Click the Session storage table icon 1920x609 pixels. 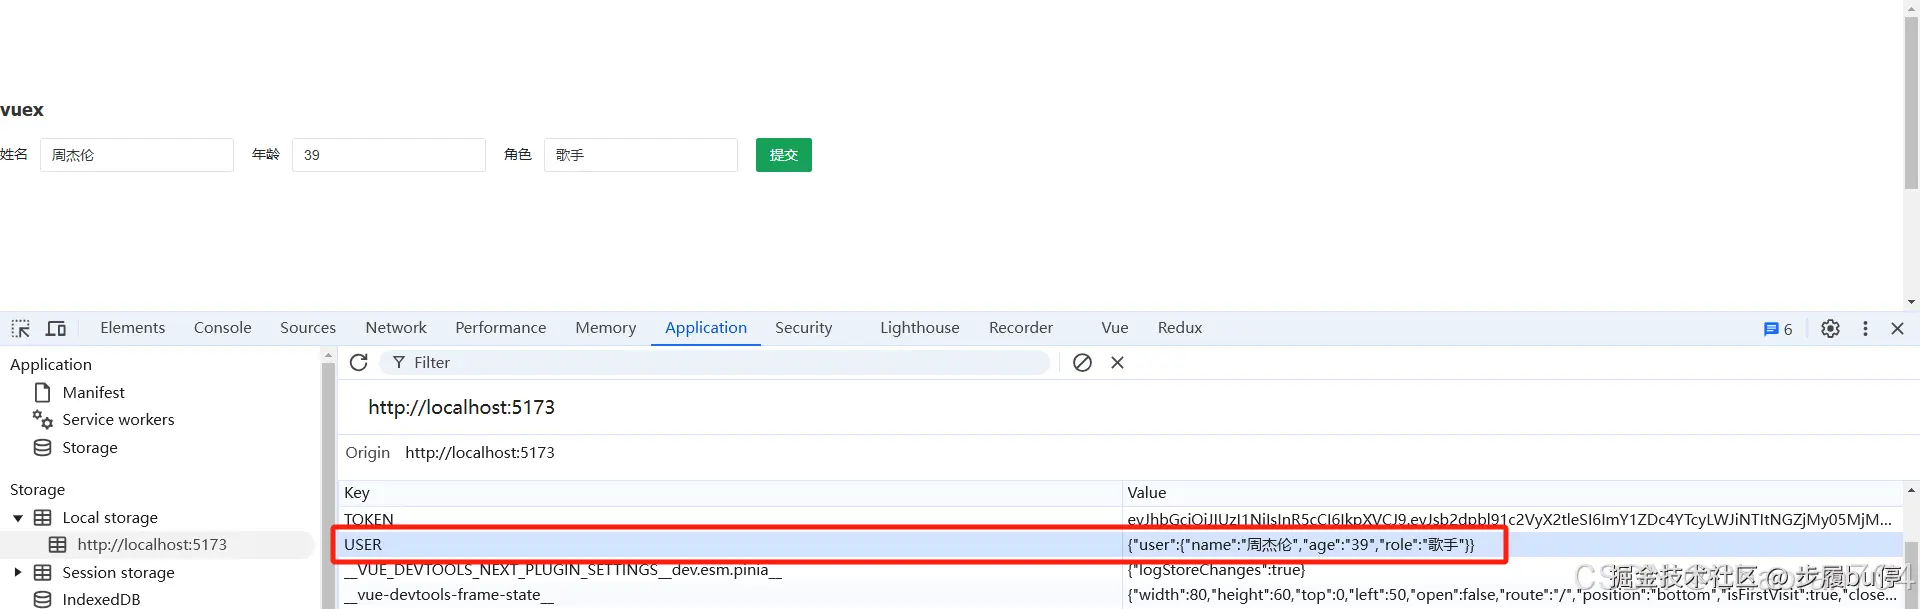point(42,572)
